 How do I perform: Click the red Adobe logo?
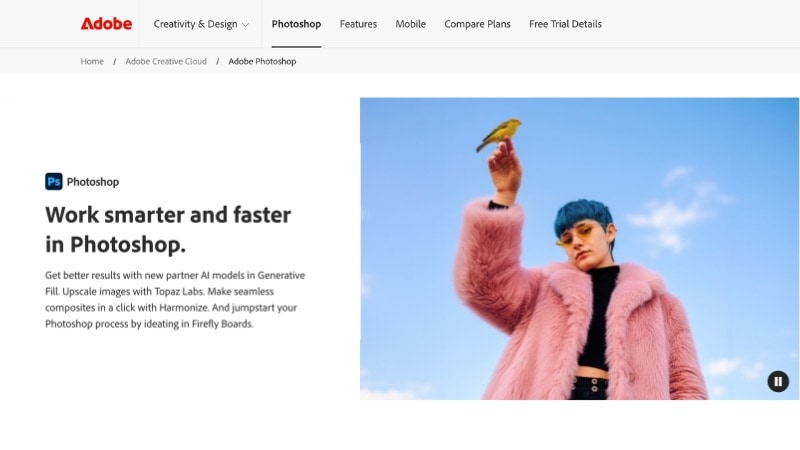(106, 24)
